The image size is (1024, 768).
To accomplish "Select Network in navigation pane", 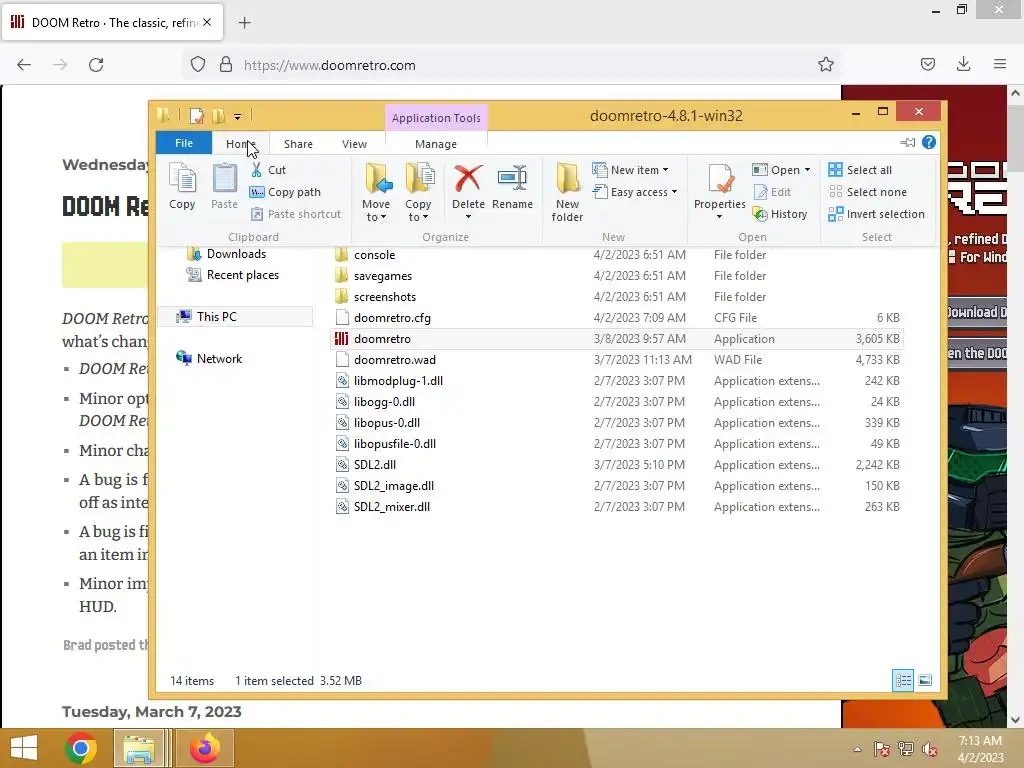I will pyautogui.click(x=209, y=359).
